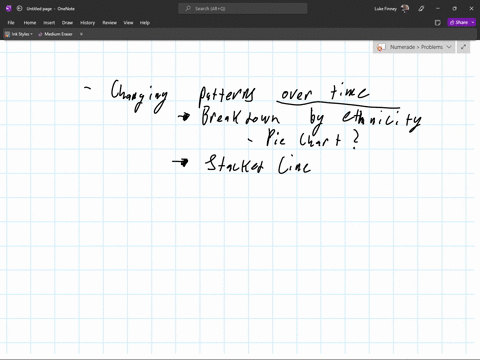This screenshot has height=360, width=480.
Task: Open the Draw ribbon tab
Action: (x=67, y=23)
